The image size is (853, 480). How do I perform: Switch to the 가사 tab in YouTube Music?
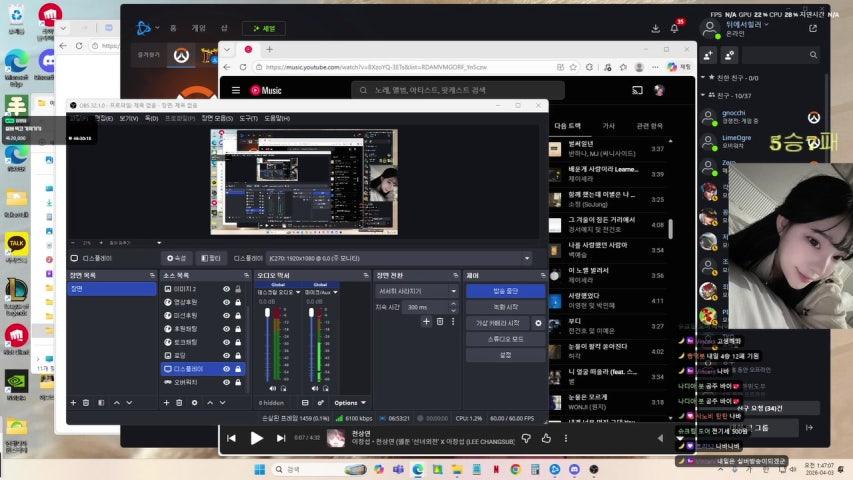pyautogui.click(x=608, y=126)
